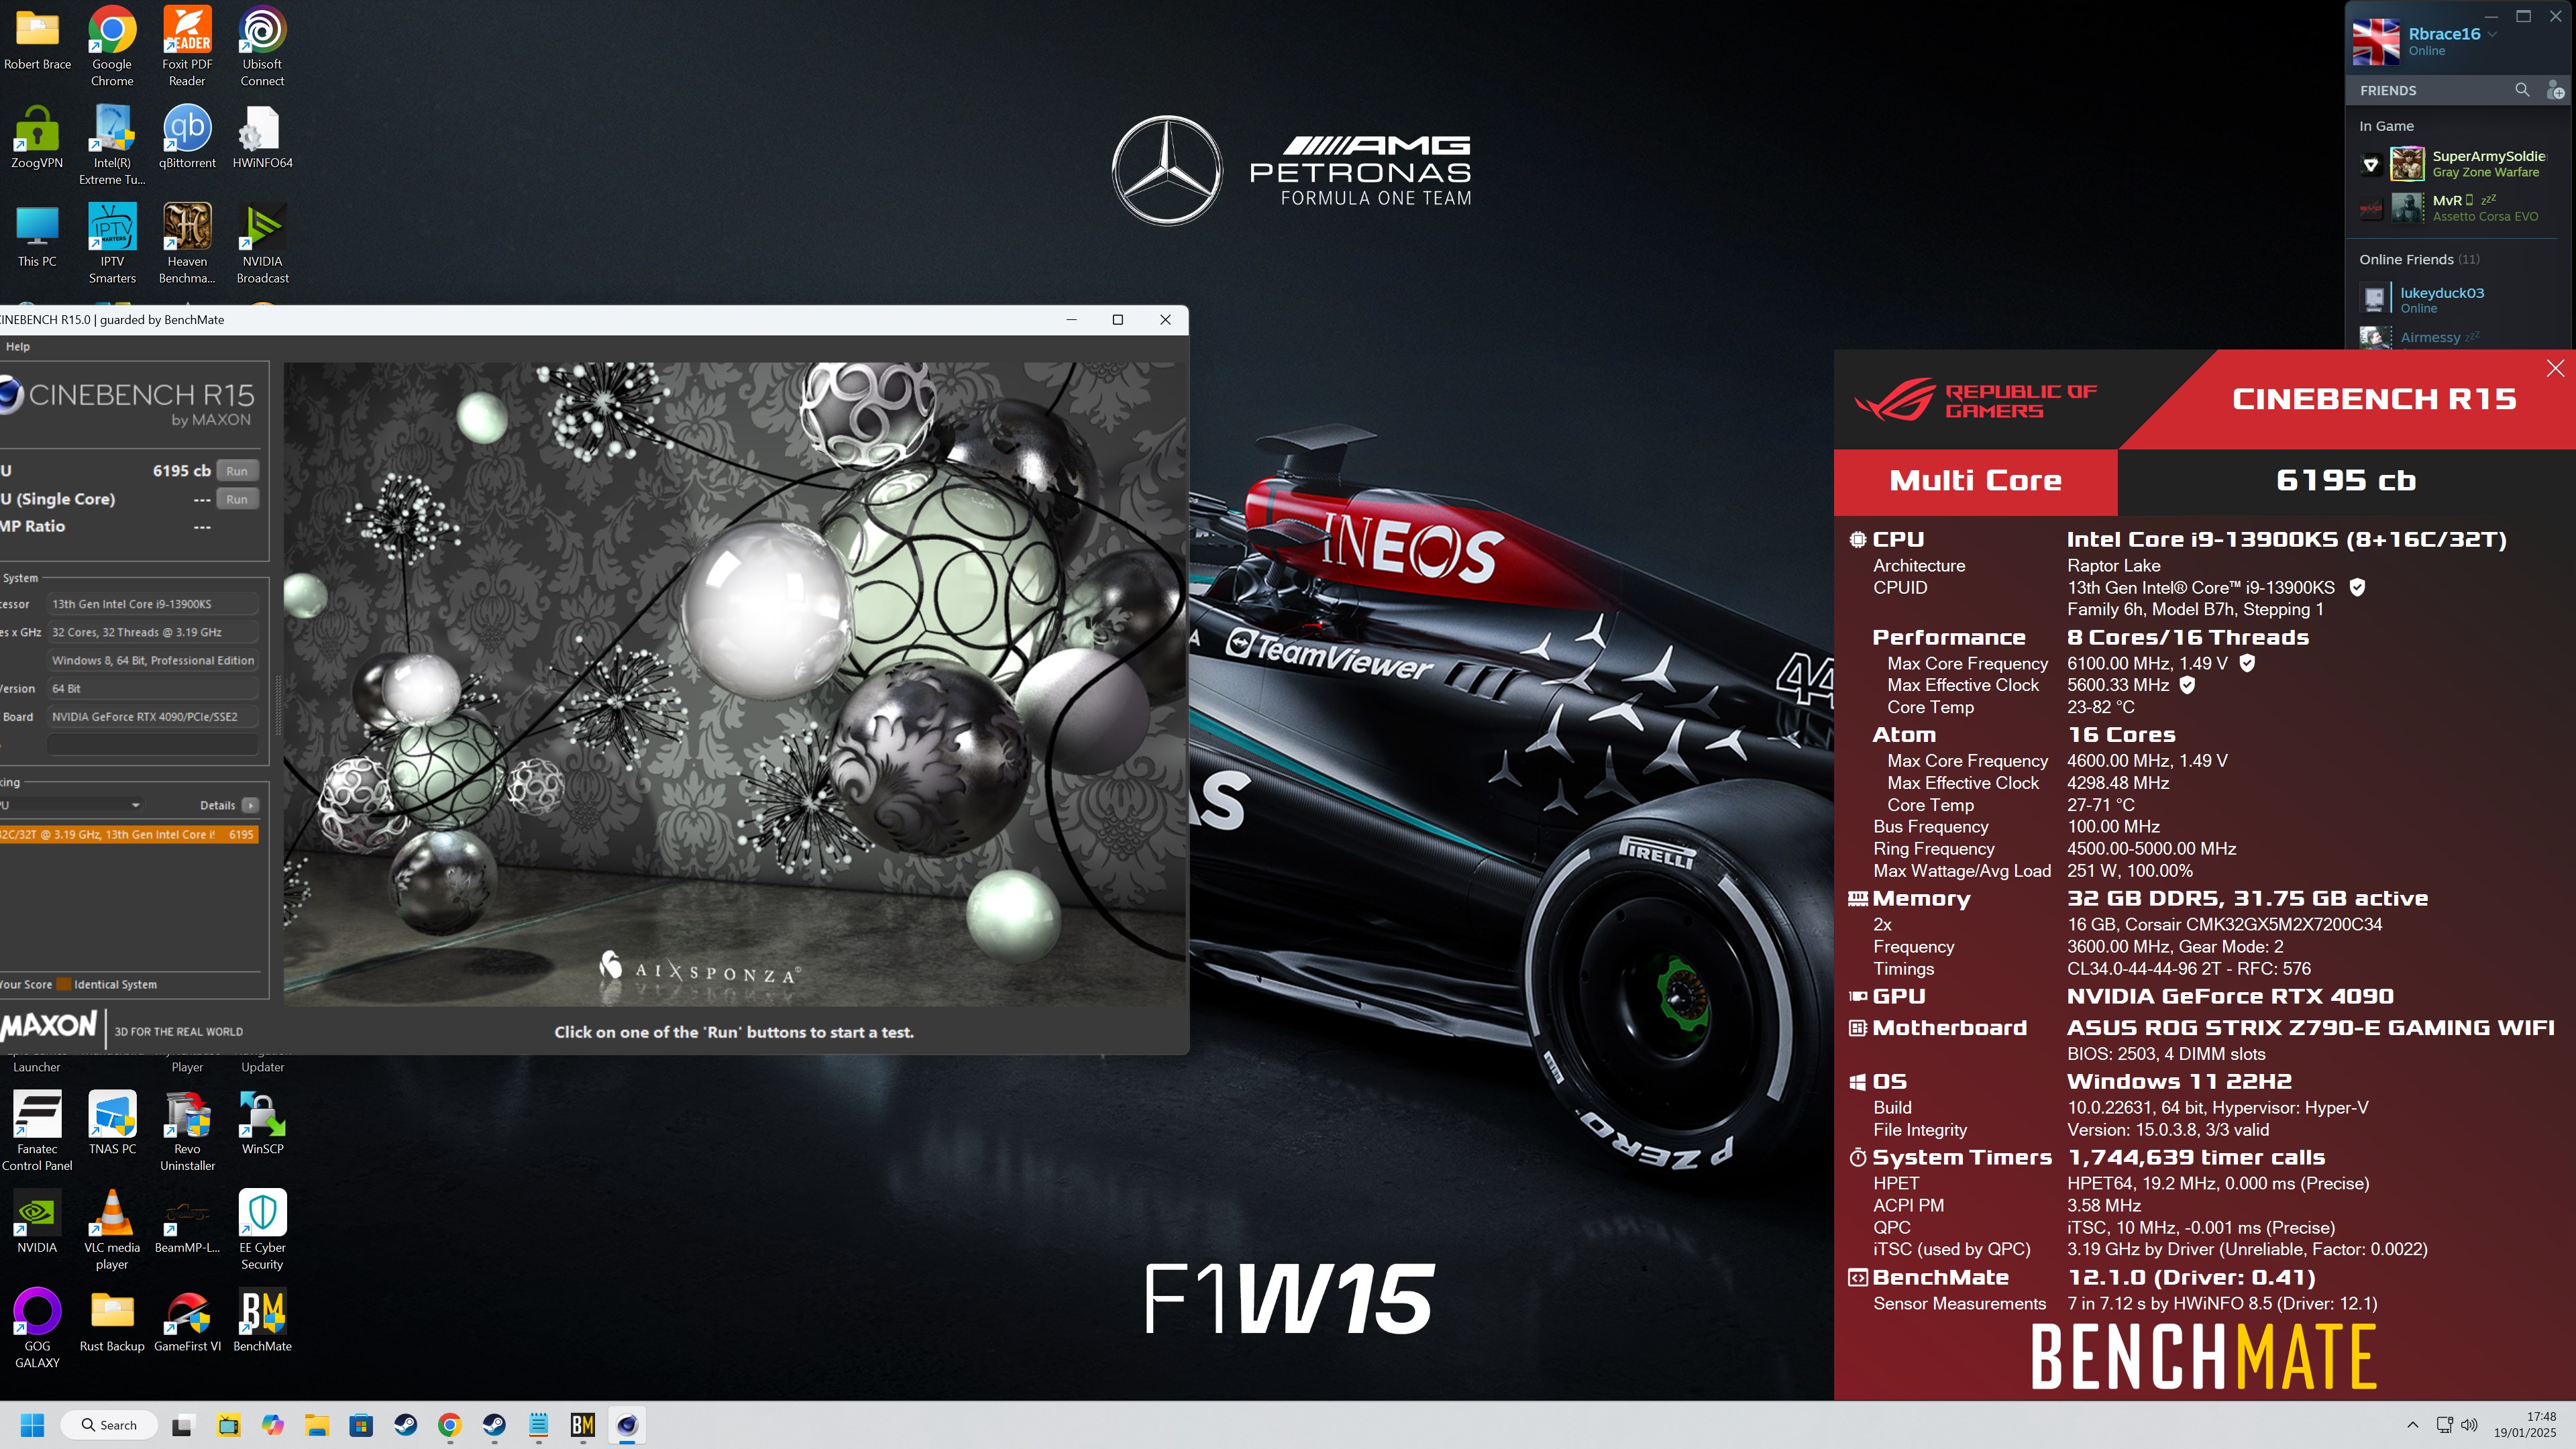Viewport: 2576px width, 1449px height.
Task: Click the Cinebench AIXSPONZA render preview
Action: pyautogui.click(x=735, y=684)
